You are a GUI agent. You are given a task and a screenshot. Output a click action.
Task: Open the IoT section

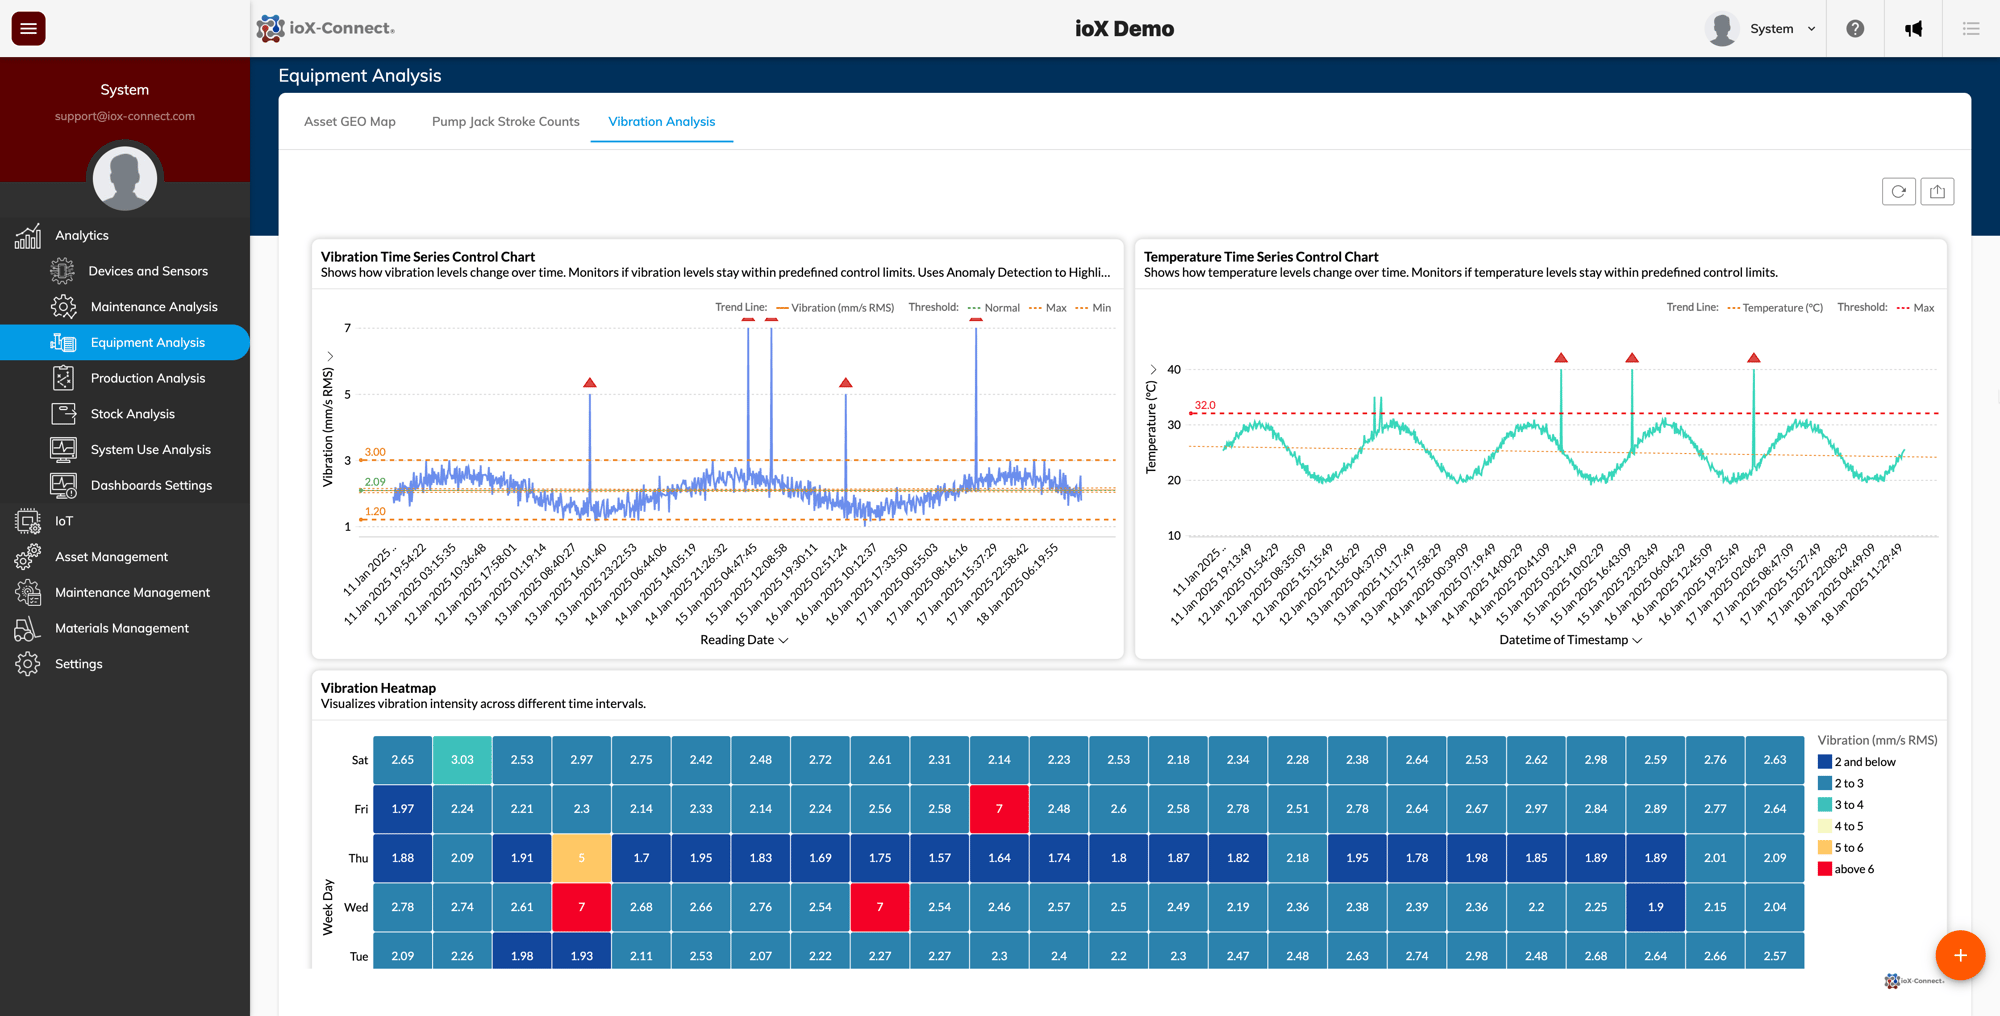coord(64,520)
